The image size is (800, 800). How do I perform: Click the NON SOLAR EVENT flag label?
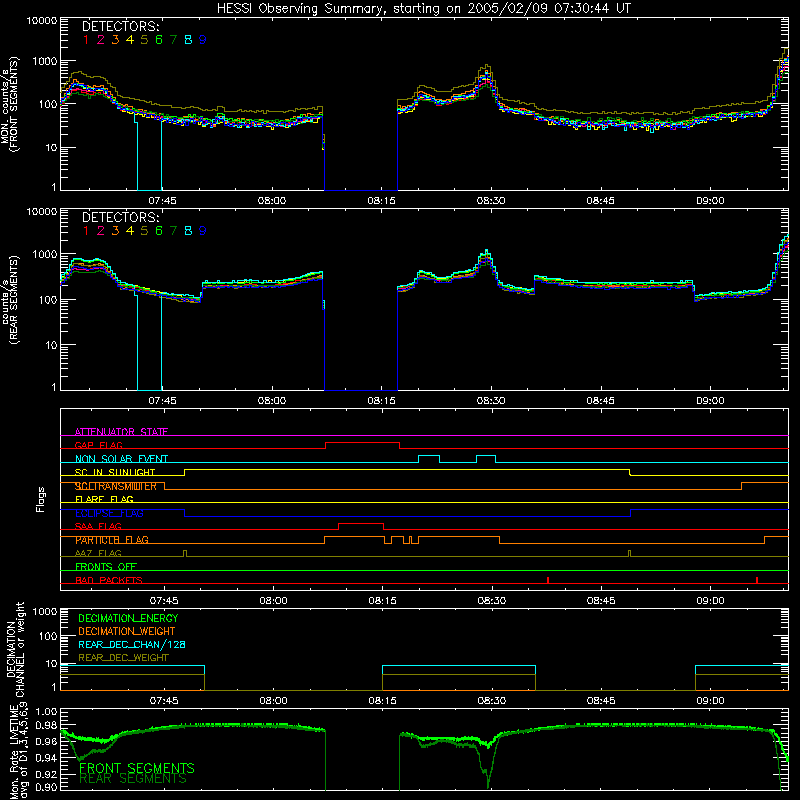[121, 459]
